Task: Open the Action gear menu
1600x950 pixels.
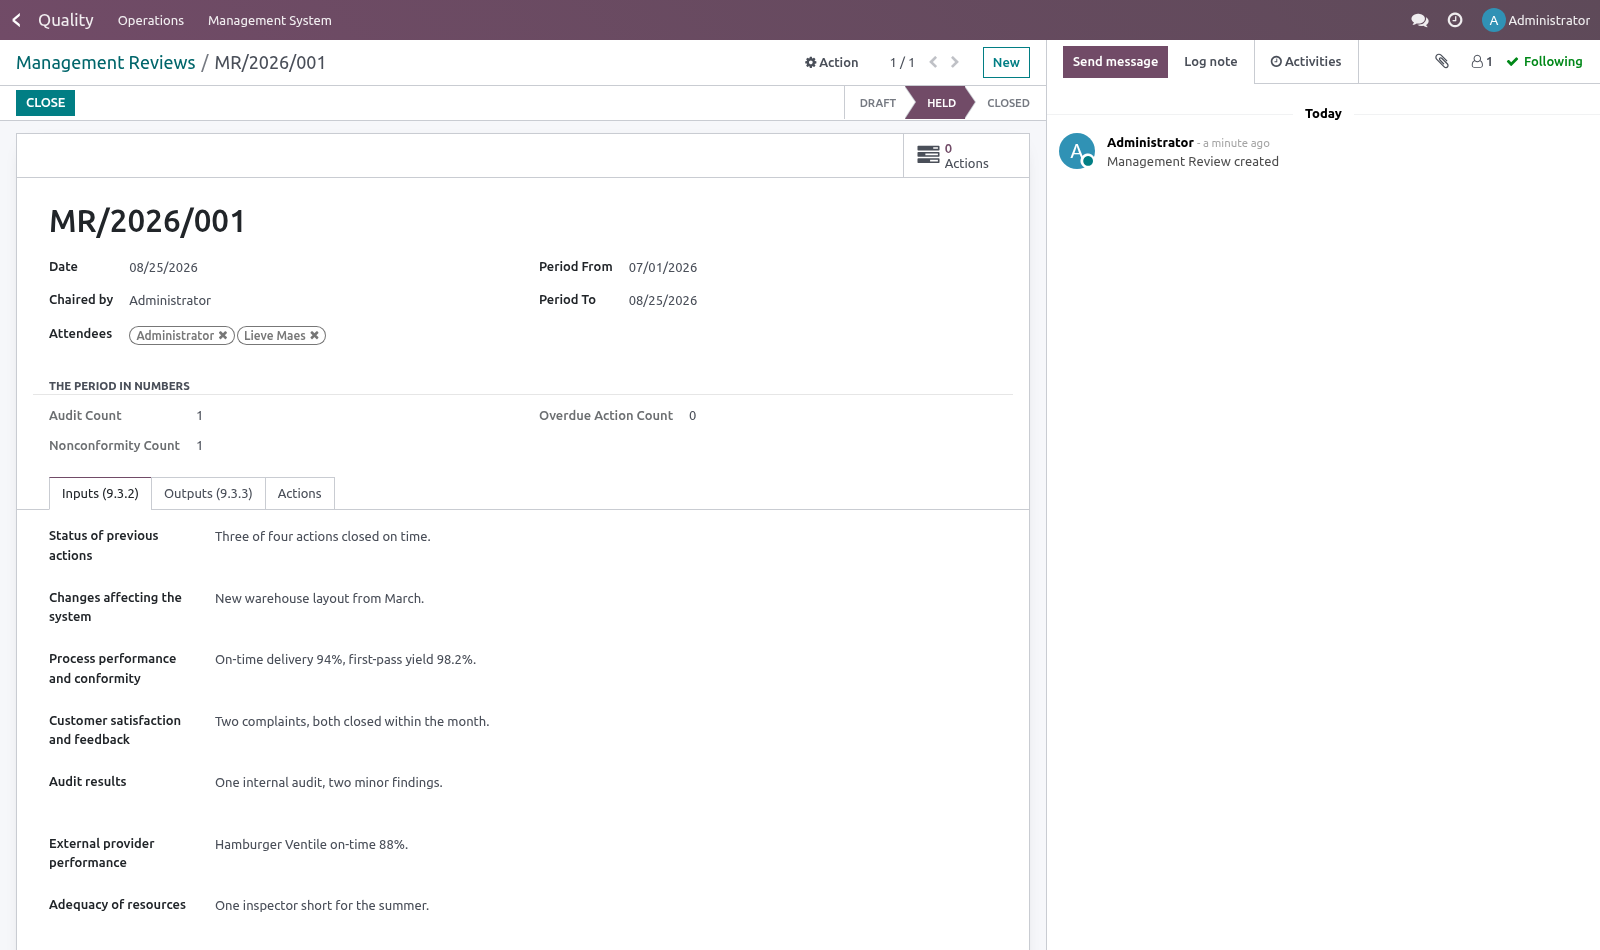Action: point(832,62)
